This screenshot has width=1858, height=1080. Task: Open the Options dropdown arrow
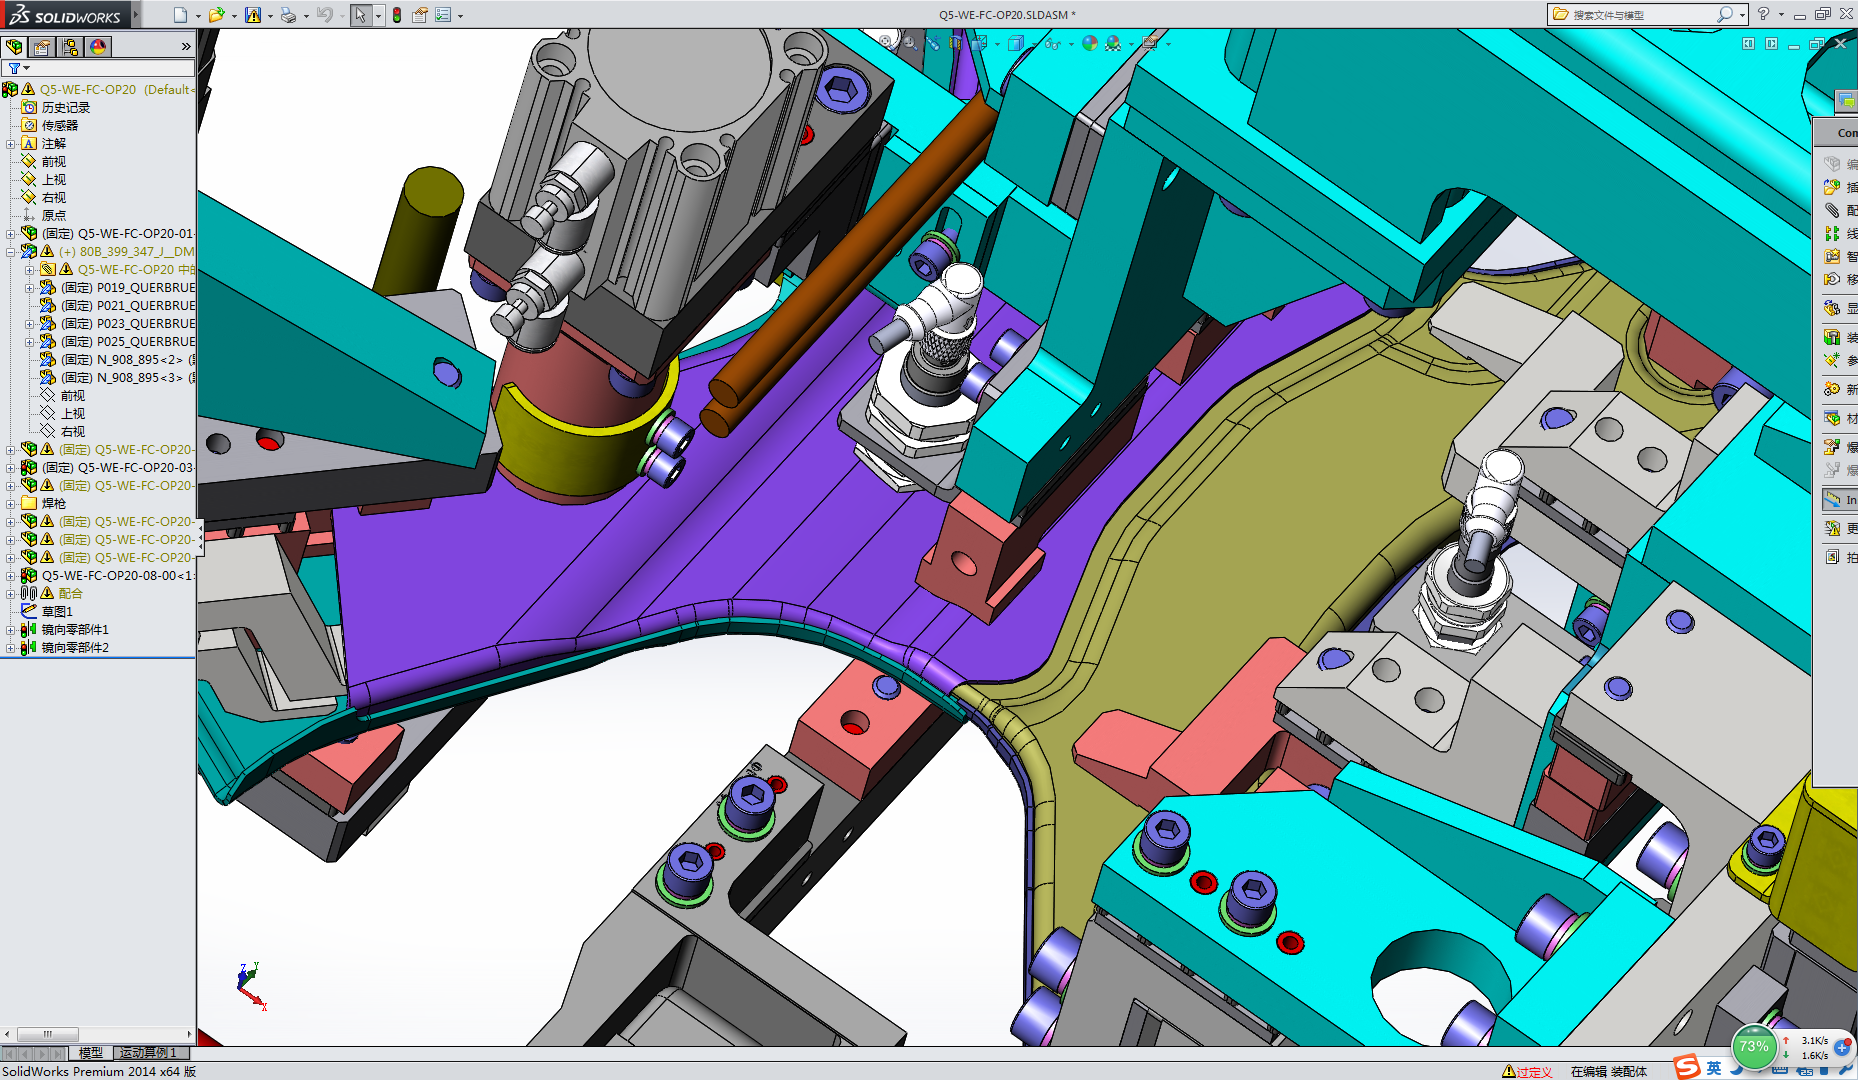(x=460, y=16)
